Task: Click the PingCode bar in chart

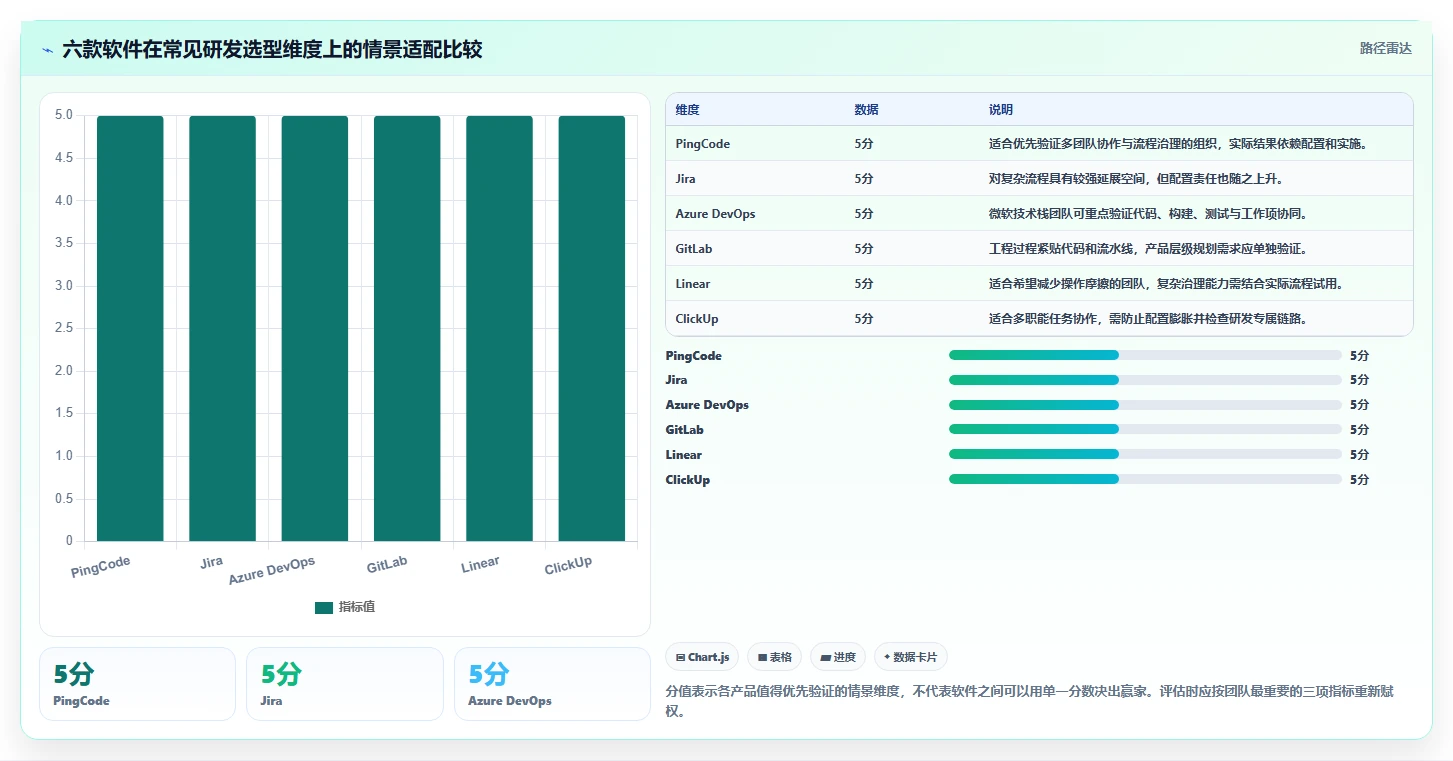Action: pyautogui.click(x=130, y=328)
